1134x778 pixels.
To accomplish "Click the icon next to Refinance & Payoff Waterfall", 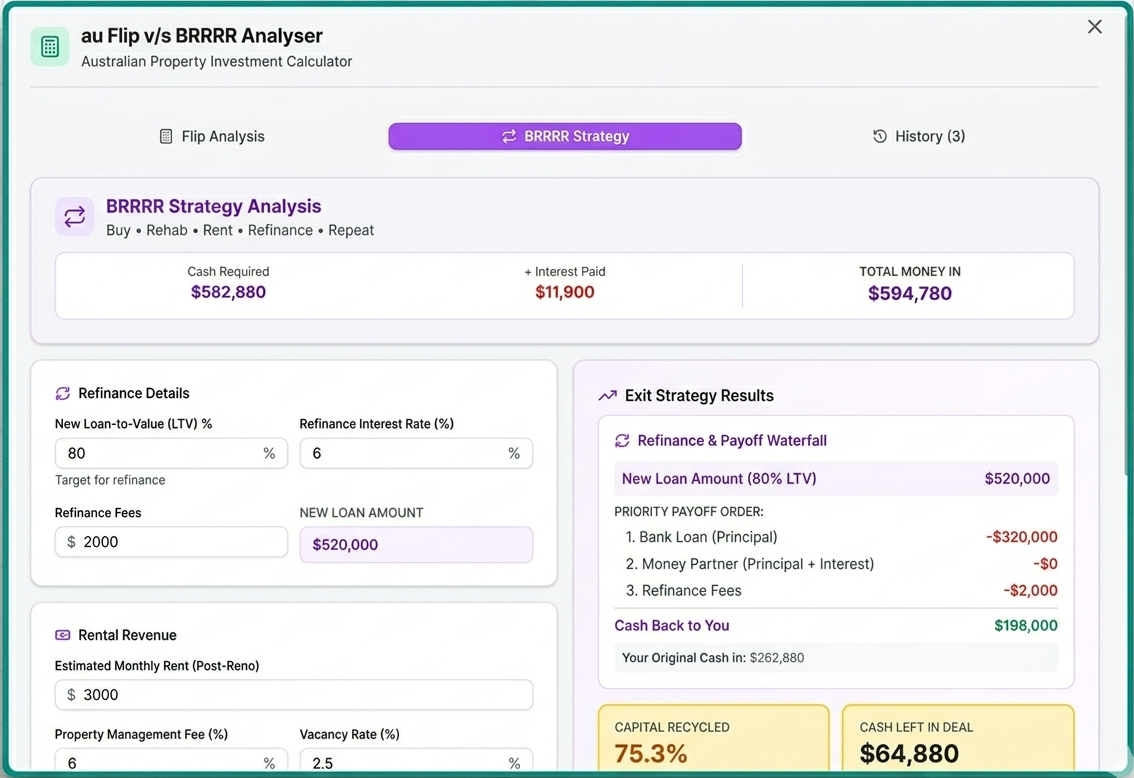I will click(x=622, y=441).
